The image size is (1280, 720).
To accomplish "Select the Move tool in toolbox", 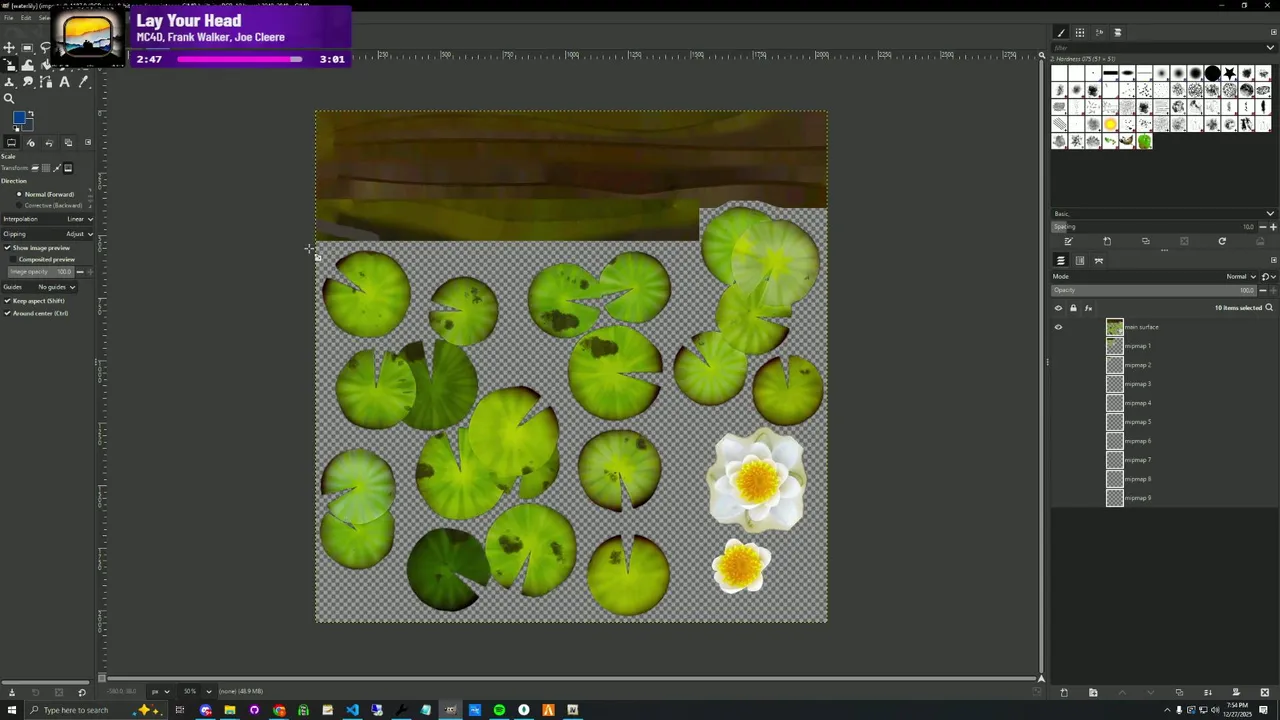I will click(x=9, y=48).
